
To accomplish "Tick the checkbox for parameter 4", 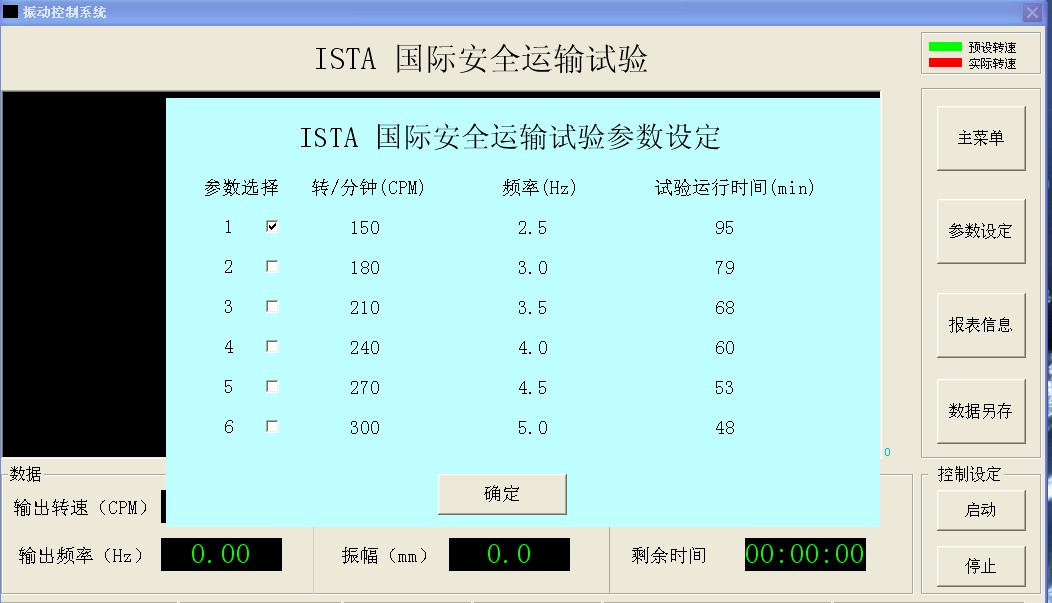I will 272,347.
